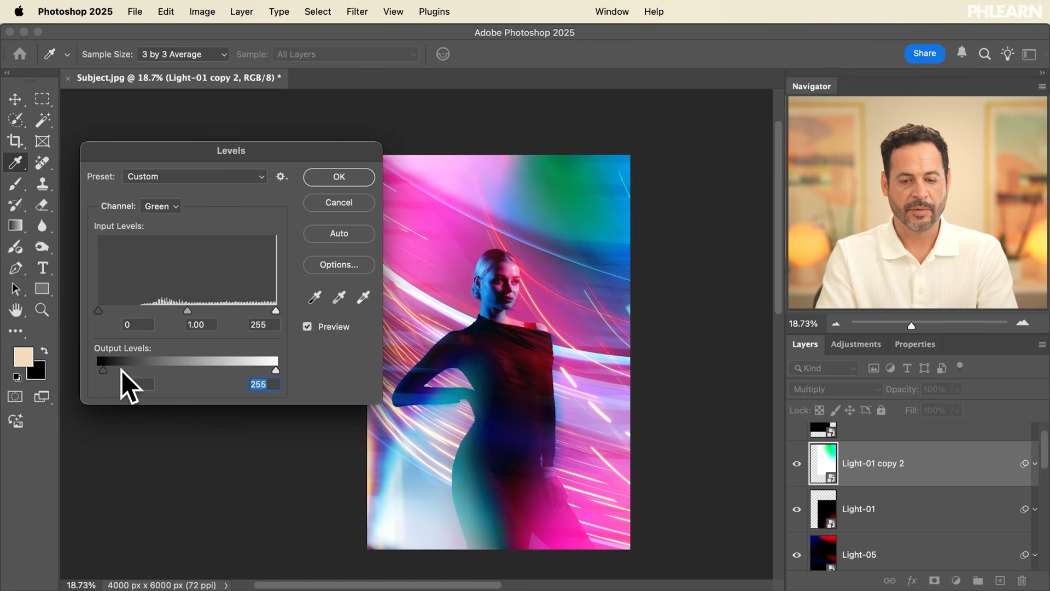Confirm Levels with OK button
Screen dimensions: 1050x591
339,177
